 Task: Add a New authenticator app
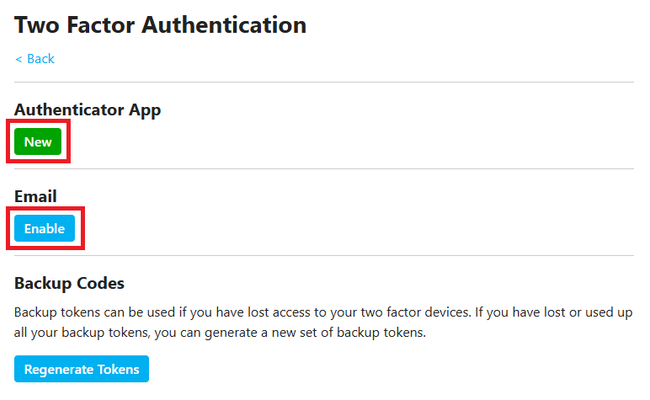[x=38, y=142]
